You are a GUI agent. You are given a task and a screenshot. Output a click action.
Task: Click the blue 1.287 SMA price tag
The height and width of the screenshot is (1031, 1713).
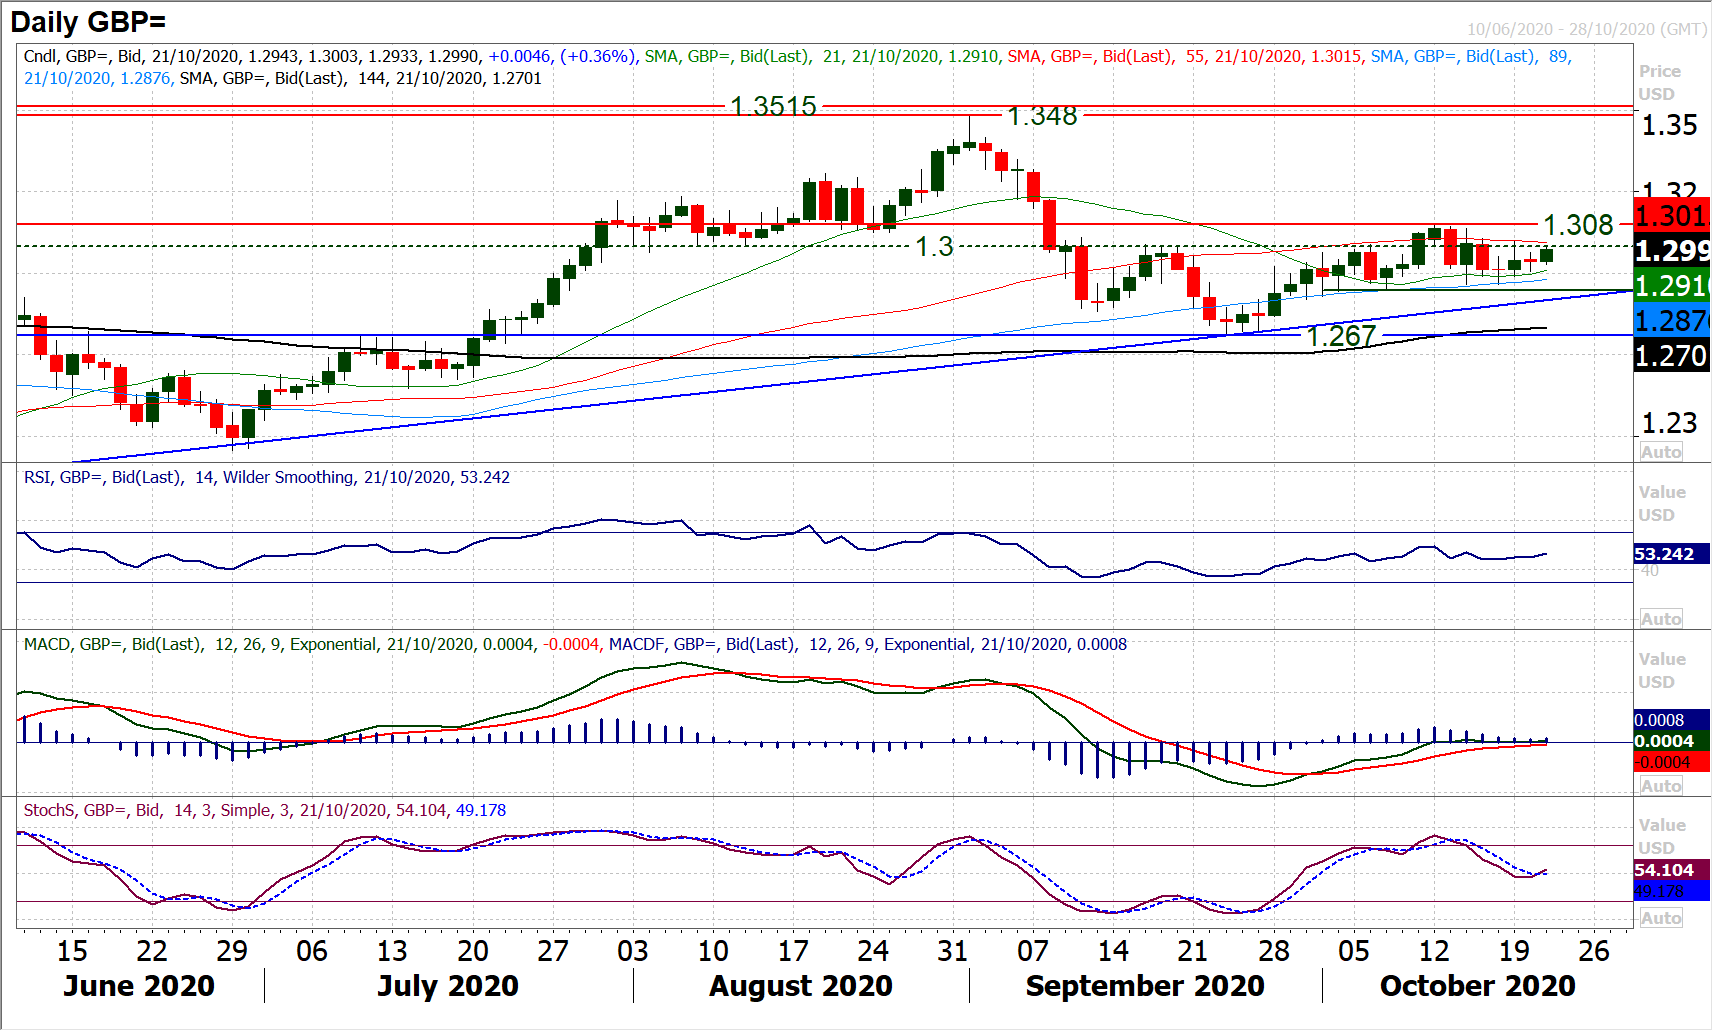point(1670,321)
